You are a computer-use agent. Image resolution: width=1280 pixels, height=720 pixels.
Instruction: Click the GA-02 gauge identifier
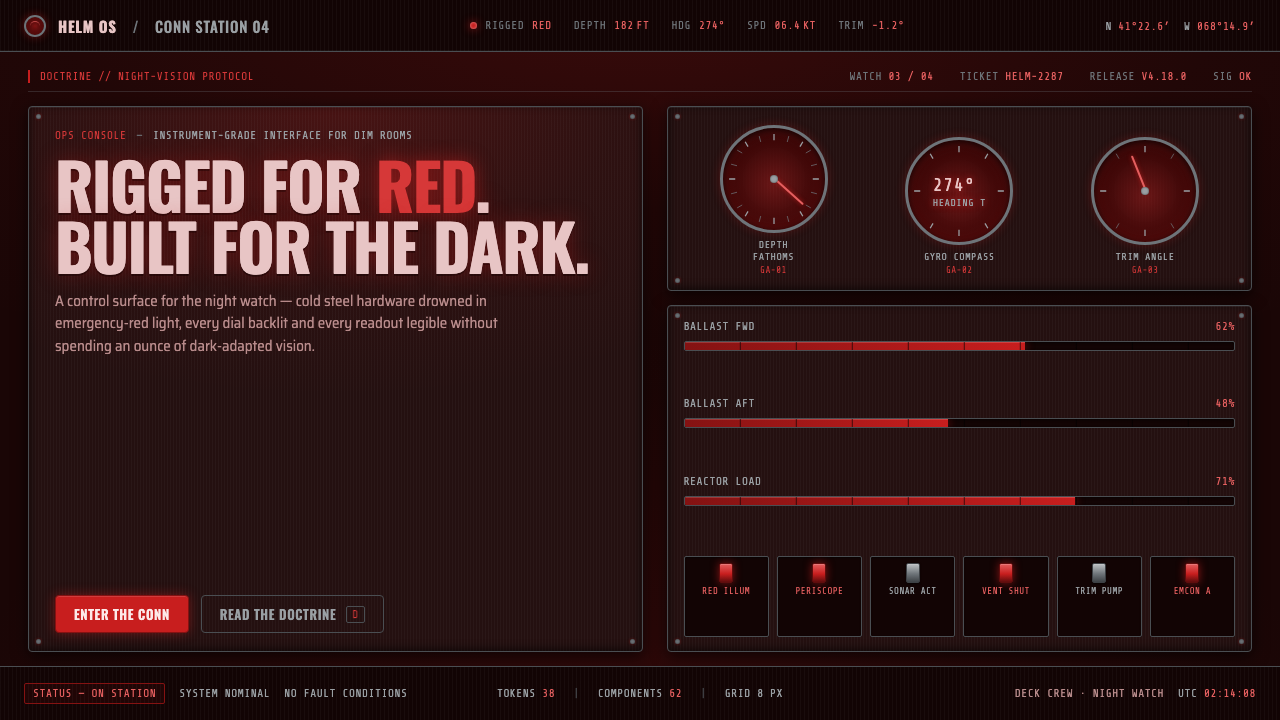pos(959,270)
